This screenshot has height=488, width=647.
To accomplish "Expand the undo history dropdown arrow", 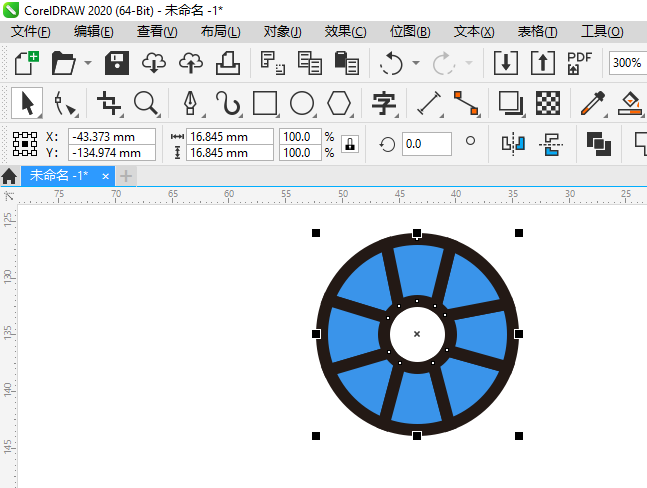I will pos(416,63).
